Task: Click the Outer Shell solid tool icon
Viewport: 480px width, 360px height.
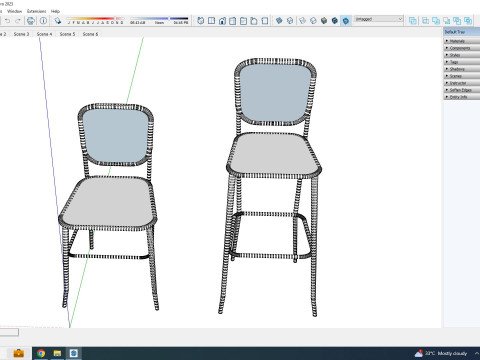Action: pos(413,21)
